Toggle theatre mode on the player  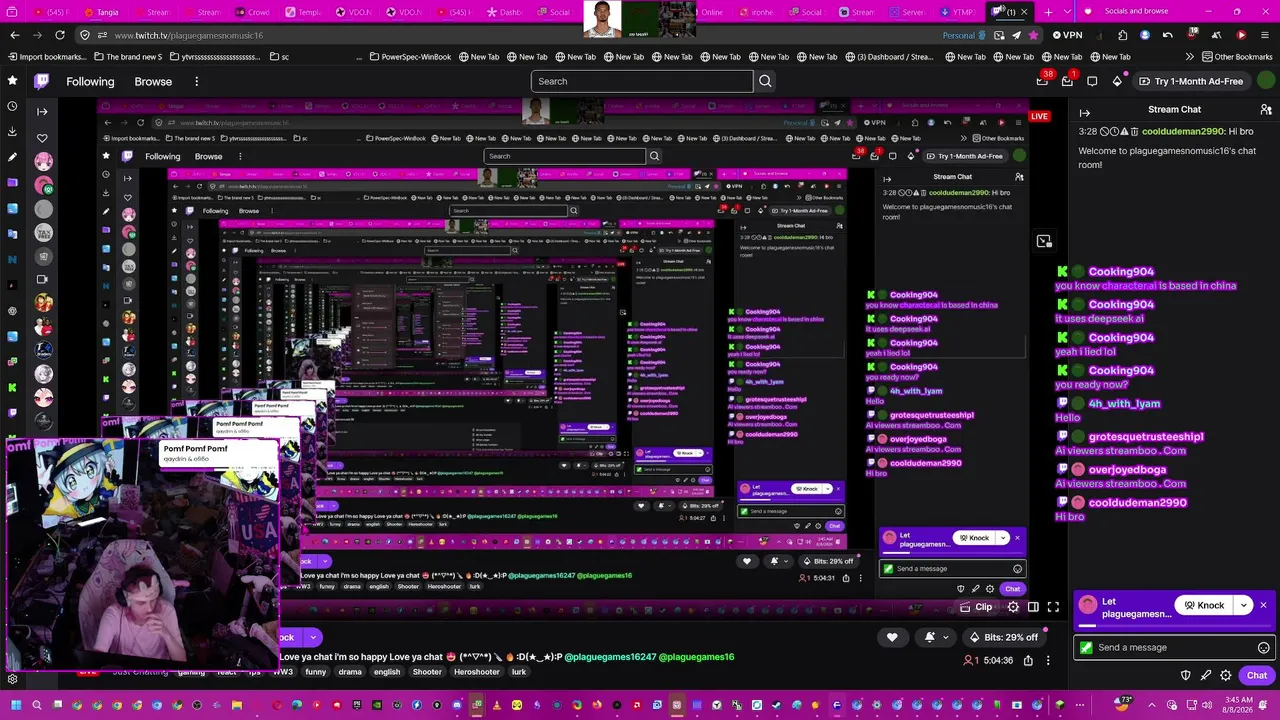1033,607
